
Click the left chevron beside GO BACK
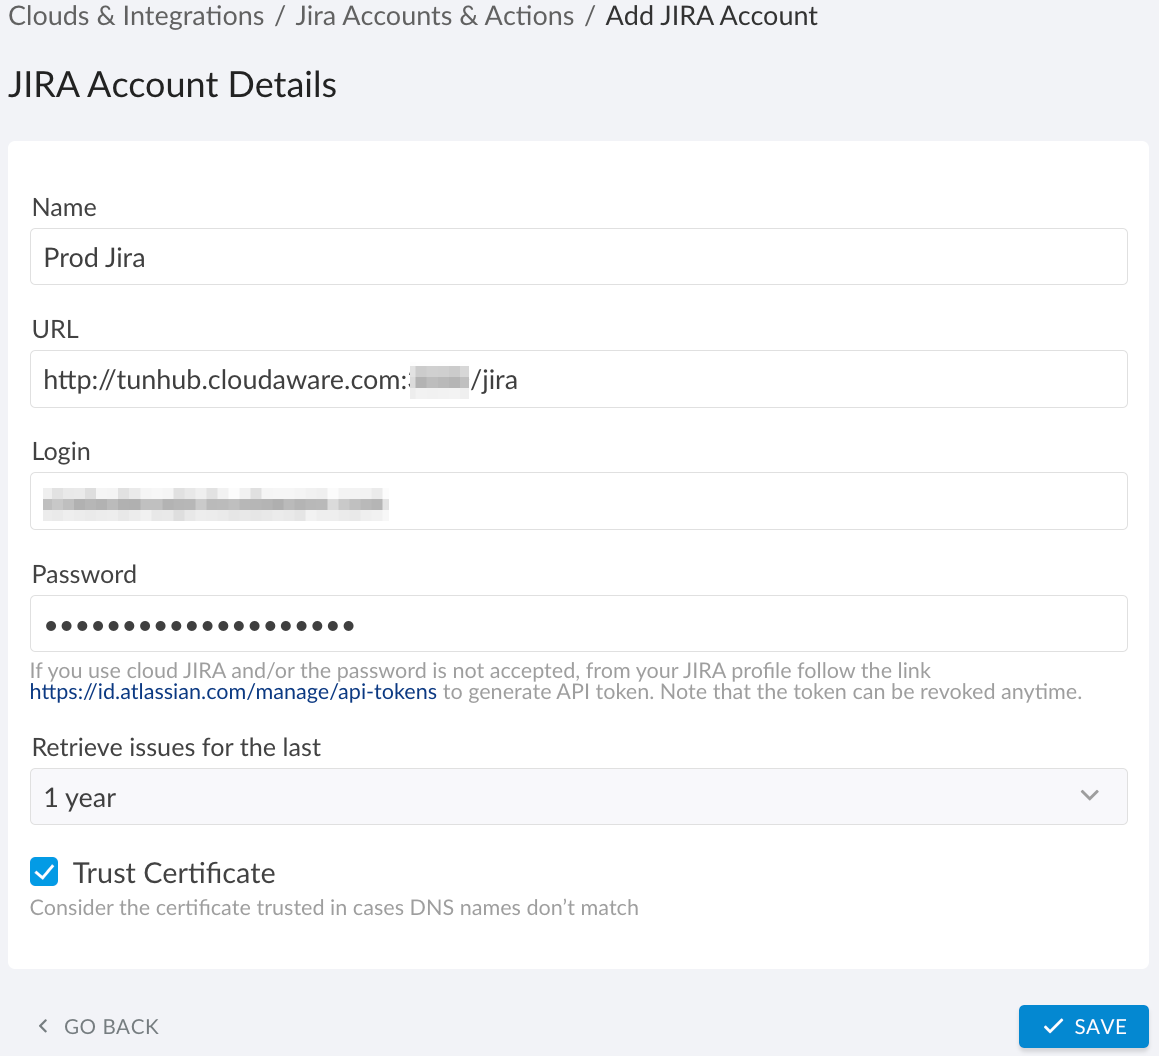41,1026
